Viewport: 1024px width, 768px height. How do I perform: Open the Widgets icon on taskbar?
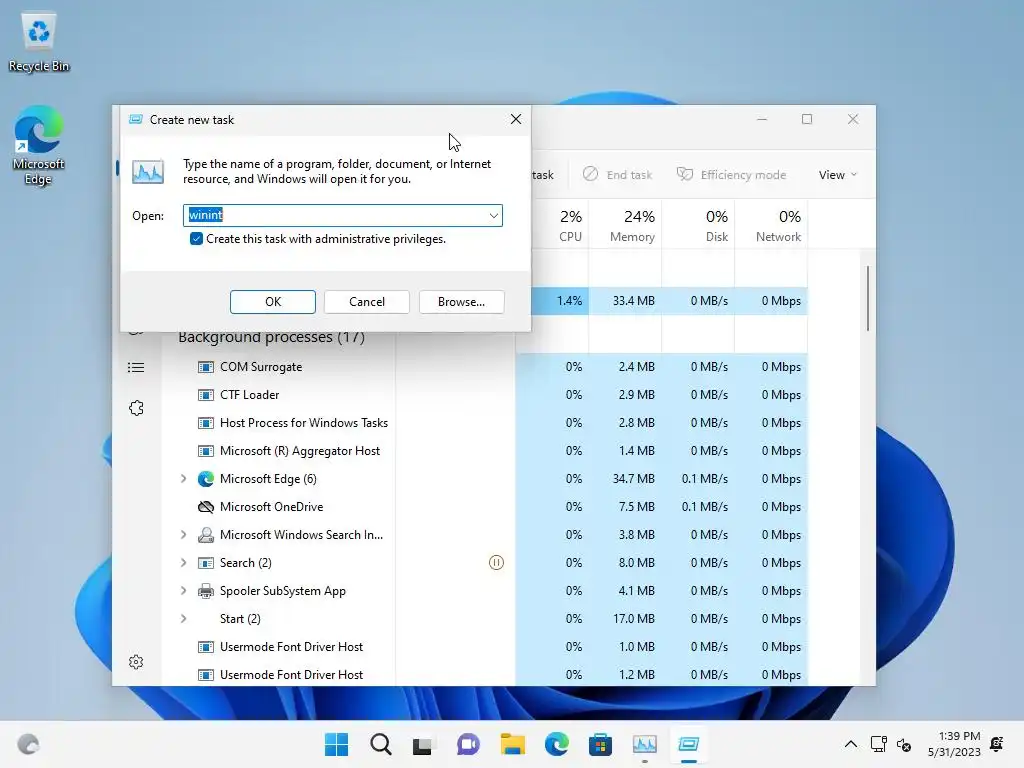coord(28,744)
